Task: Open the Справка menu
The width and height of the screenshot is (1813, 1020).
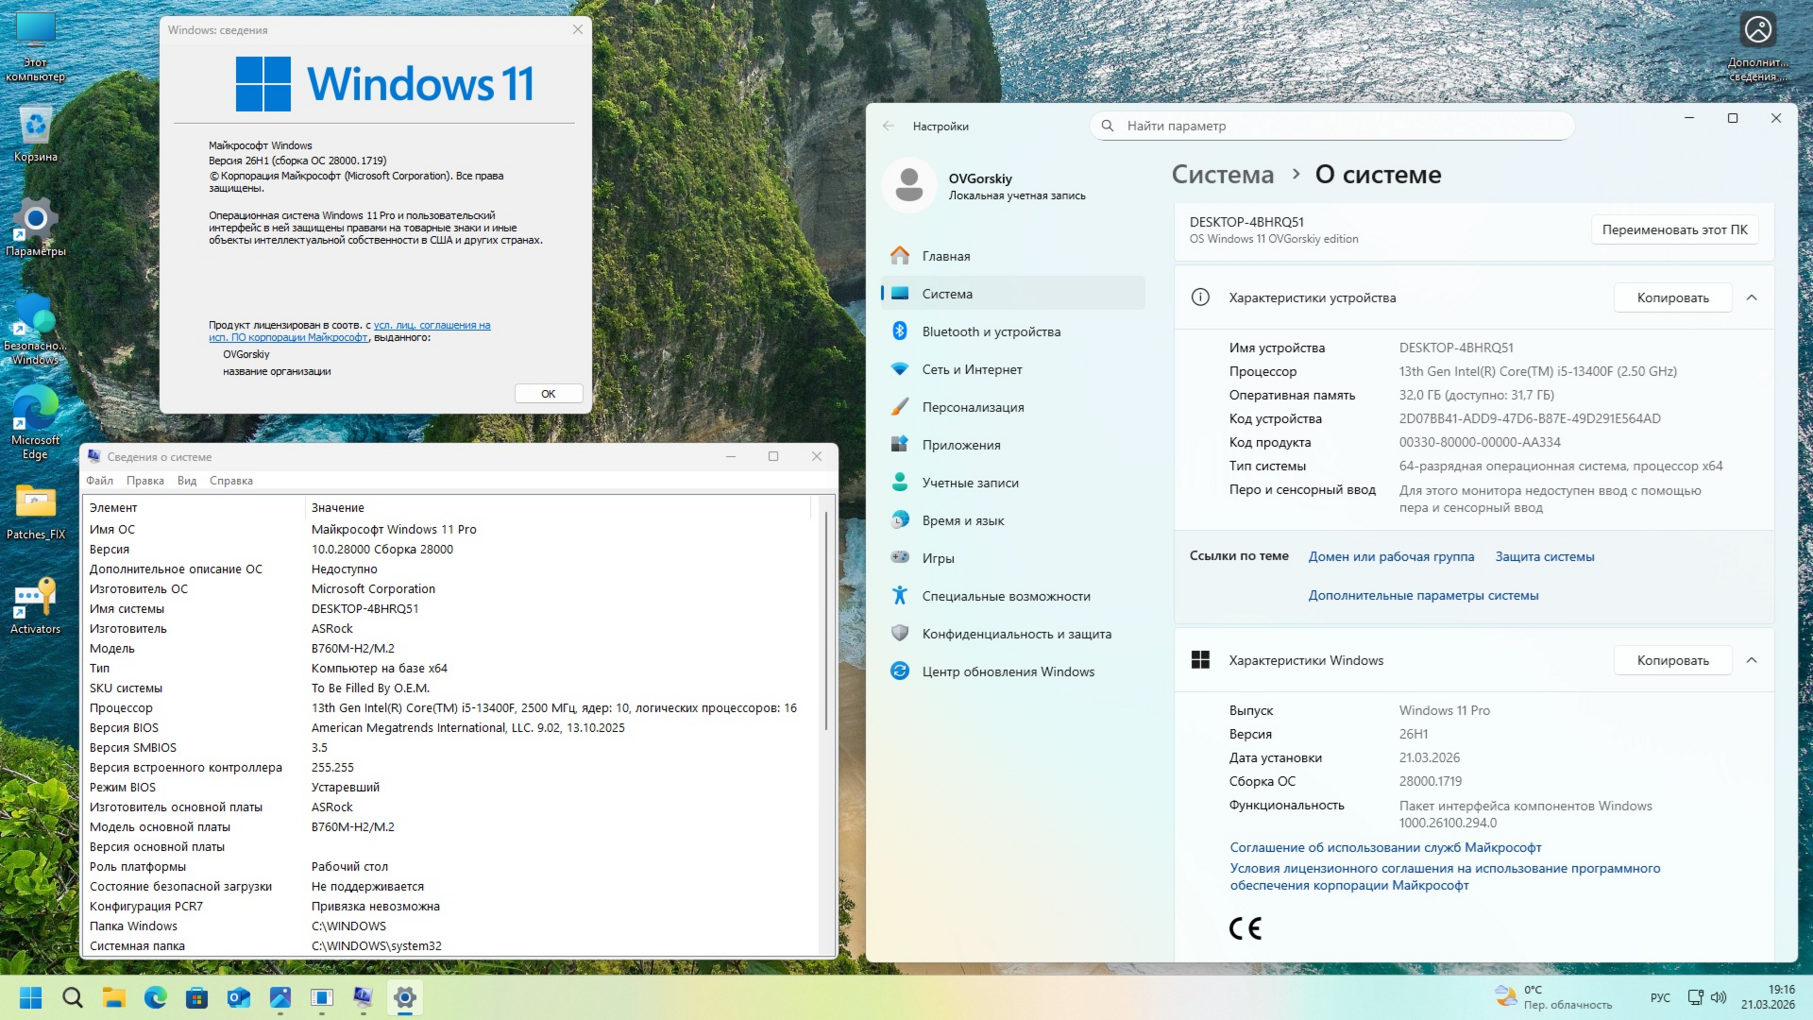Action: [231, 481]
